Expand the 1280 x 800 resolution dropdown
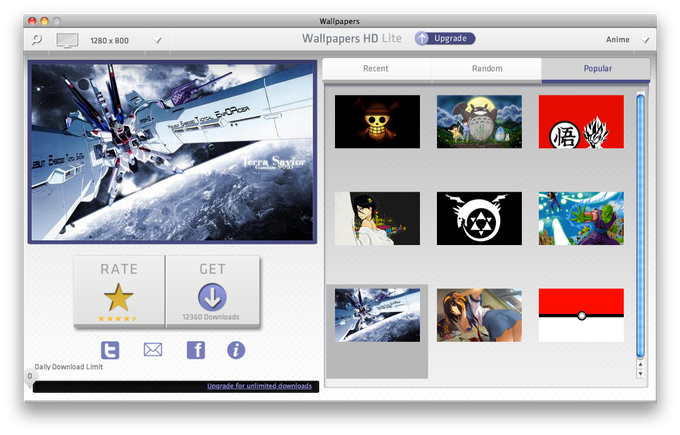The height and width of the screenshot is (435, 680). point(157,40)
